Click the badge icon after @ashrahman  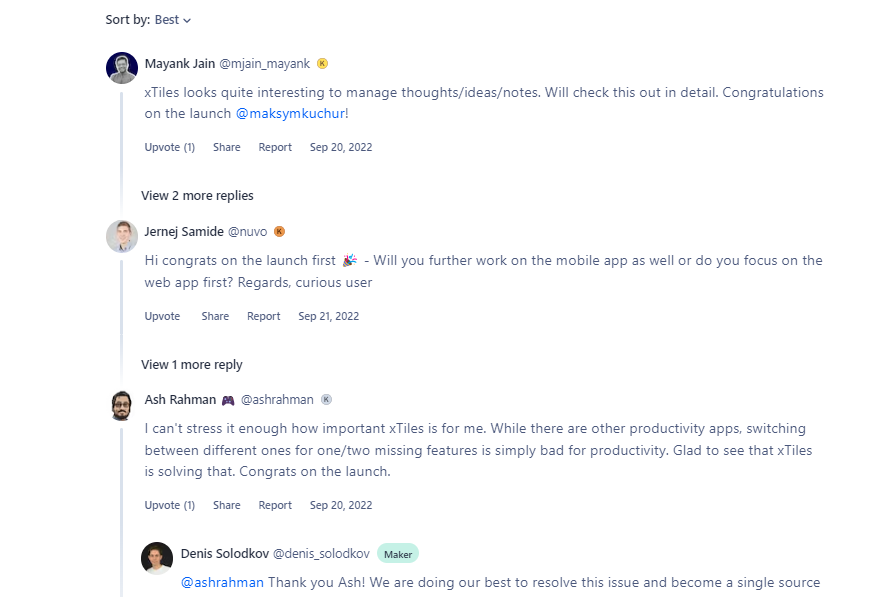pos(326,399)
